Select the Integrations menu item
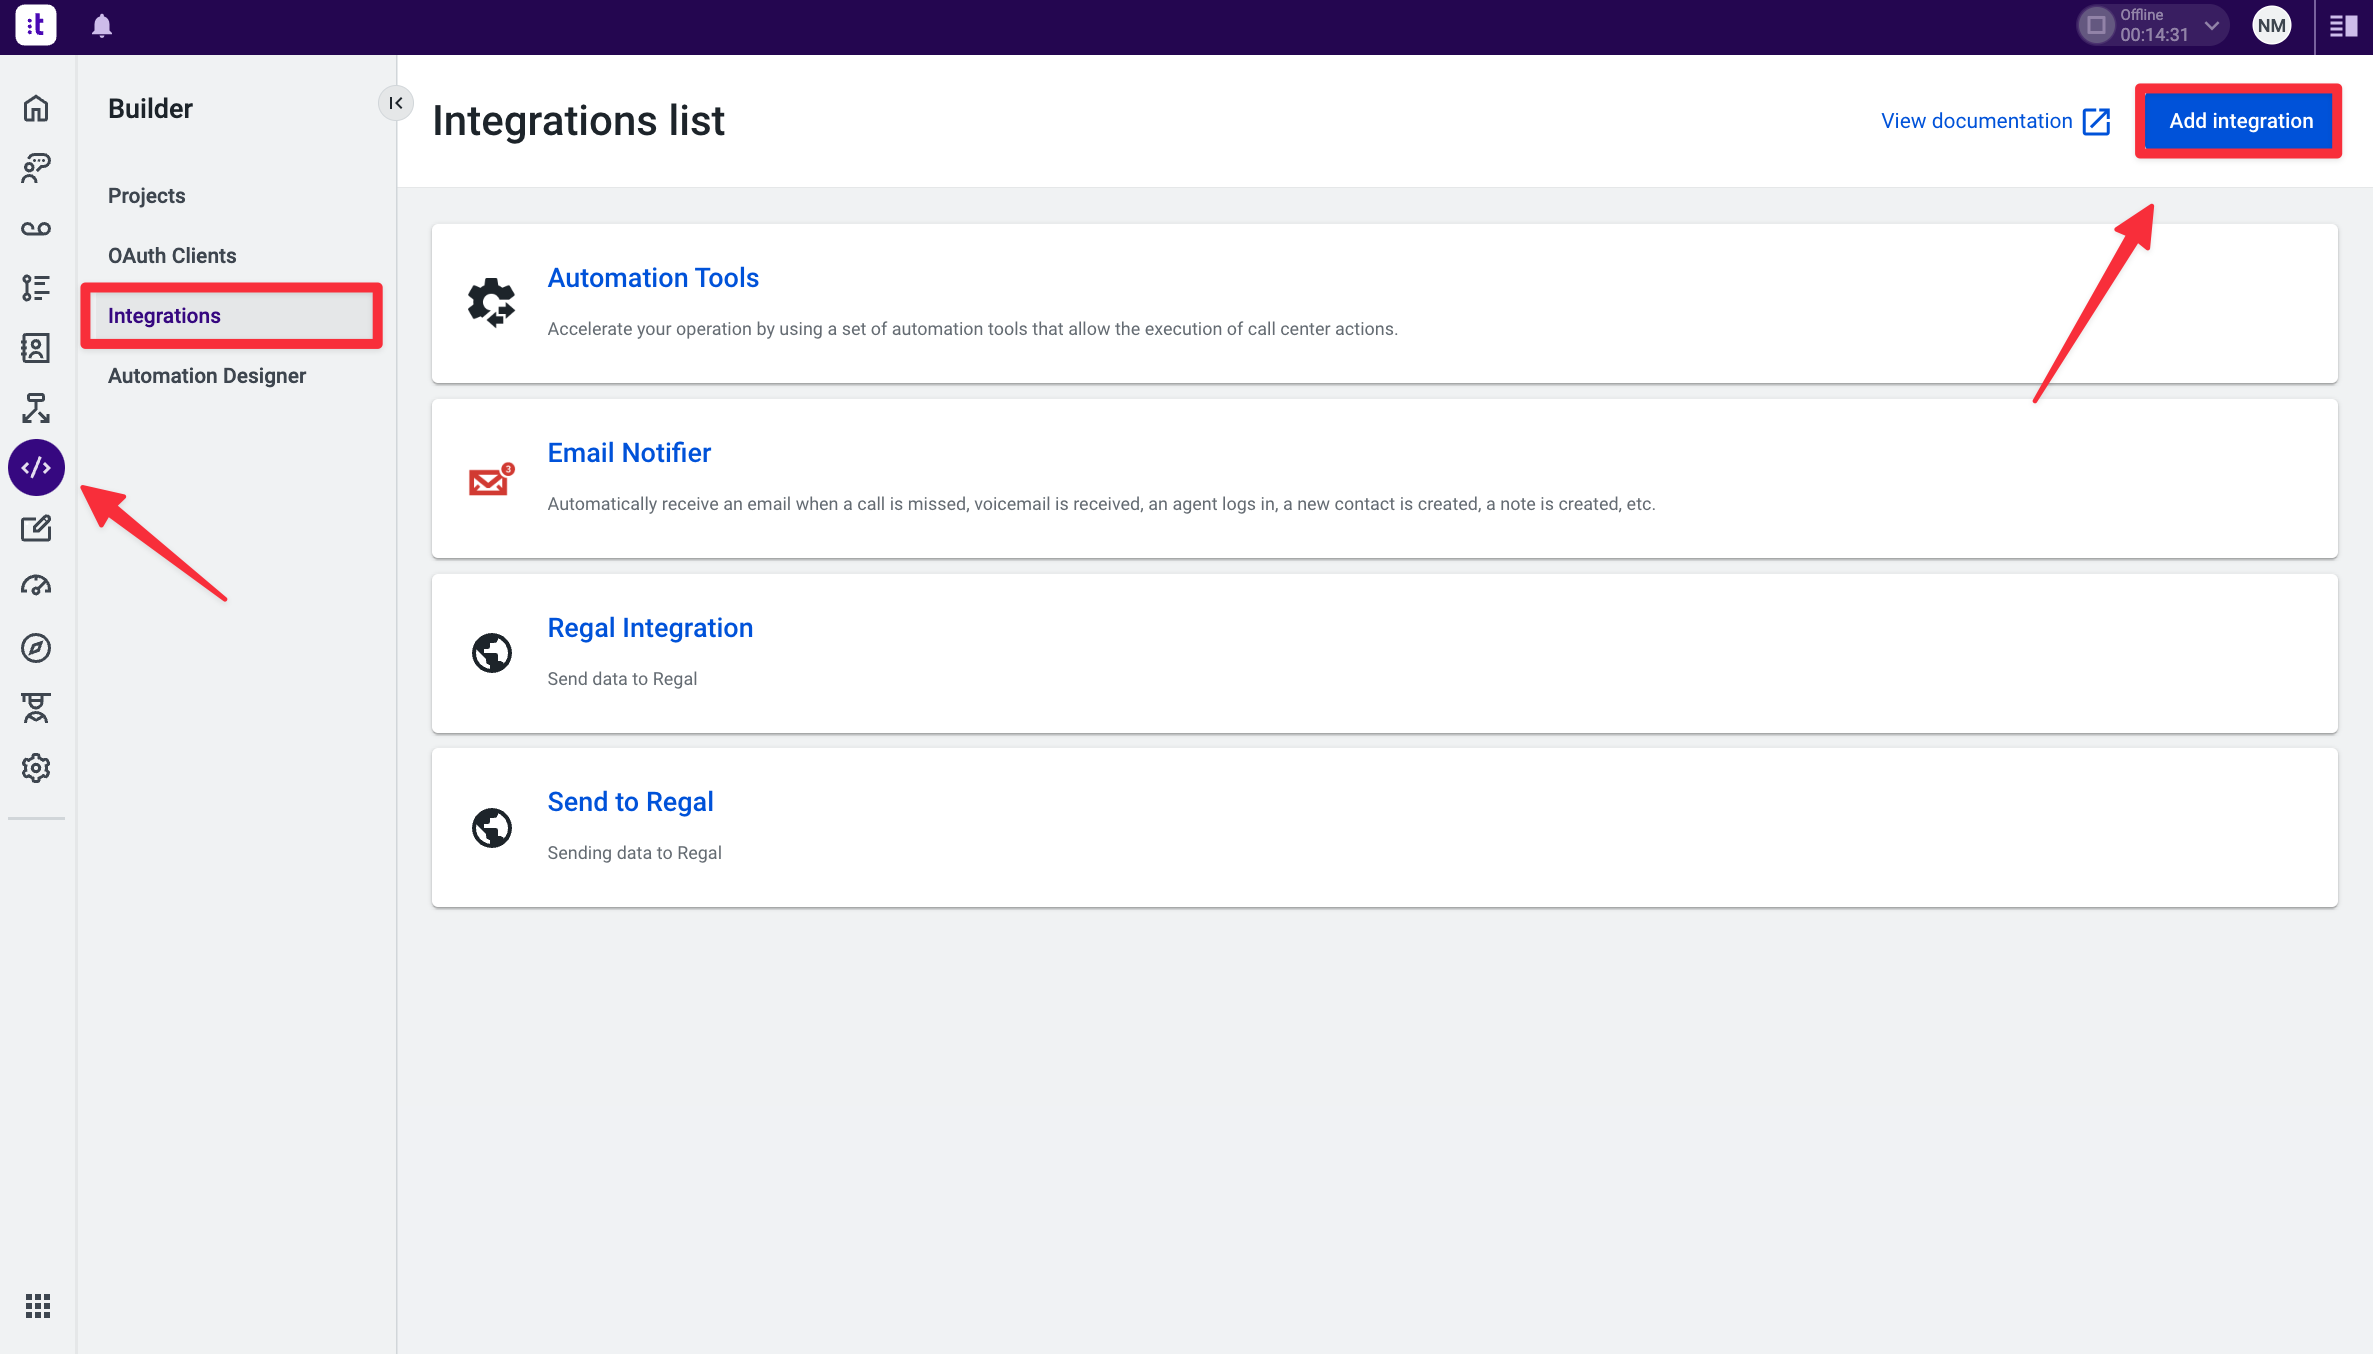Screen dimensions: 2373x1354 pos(231,316)
